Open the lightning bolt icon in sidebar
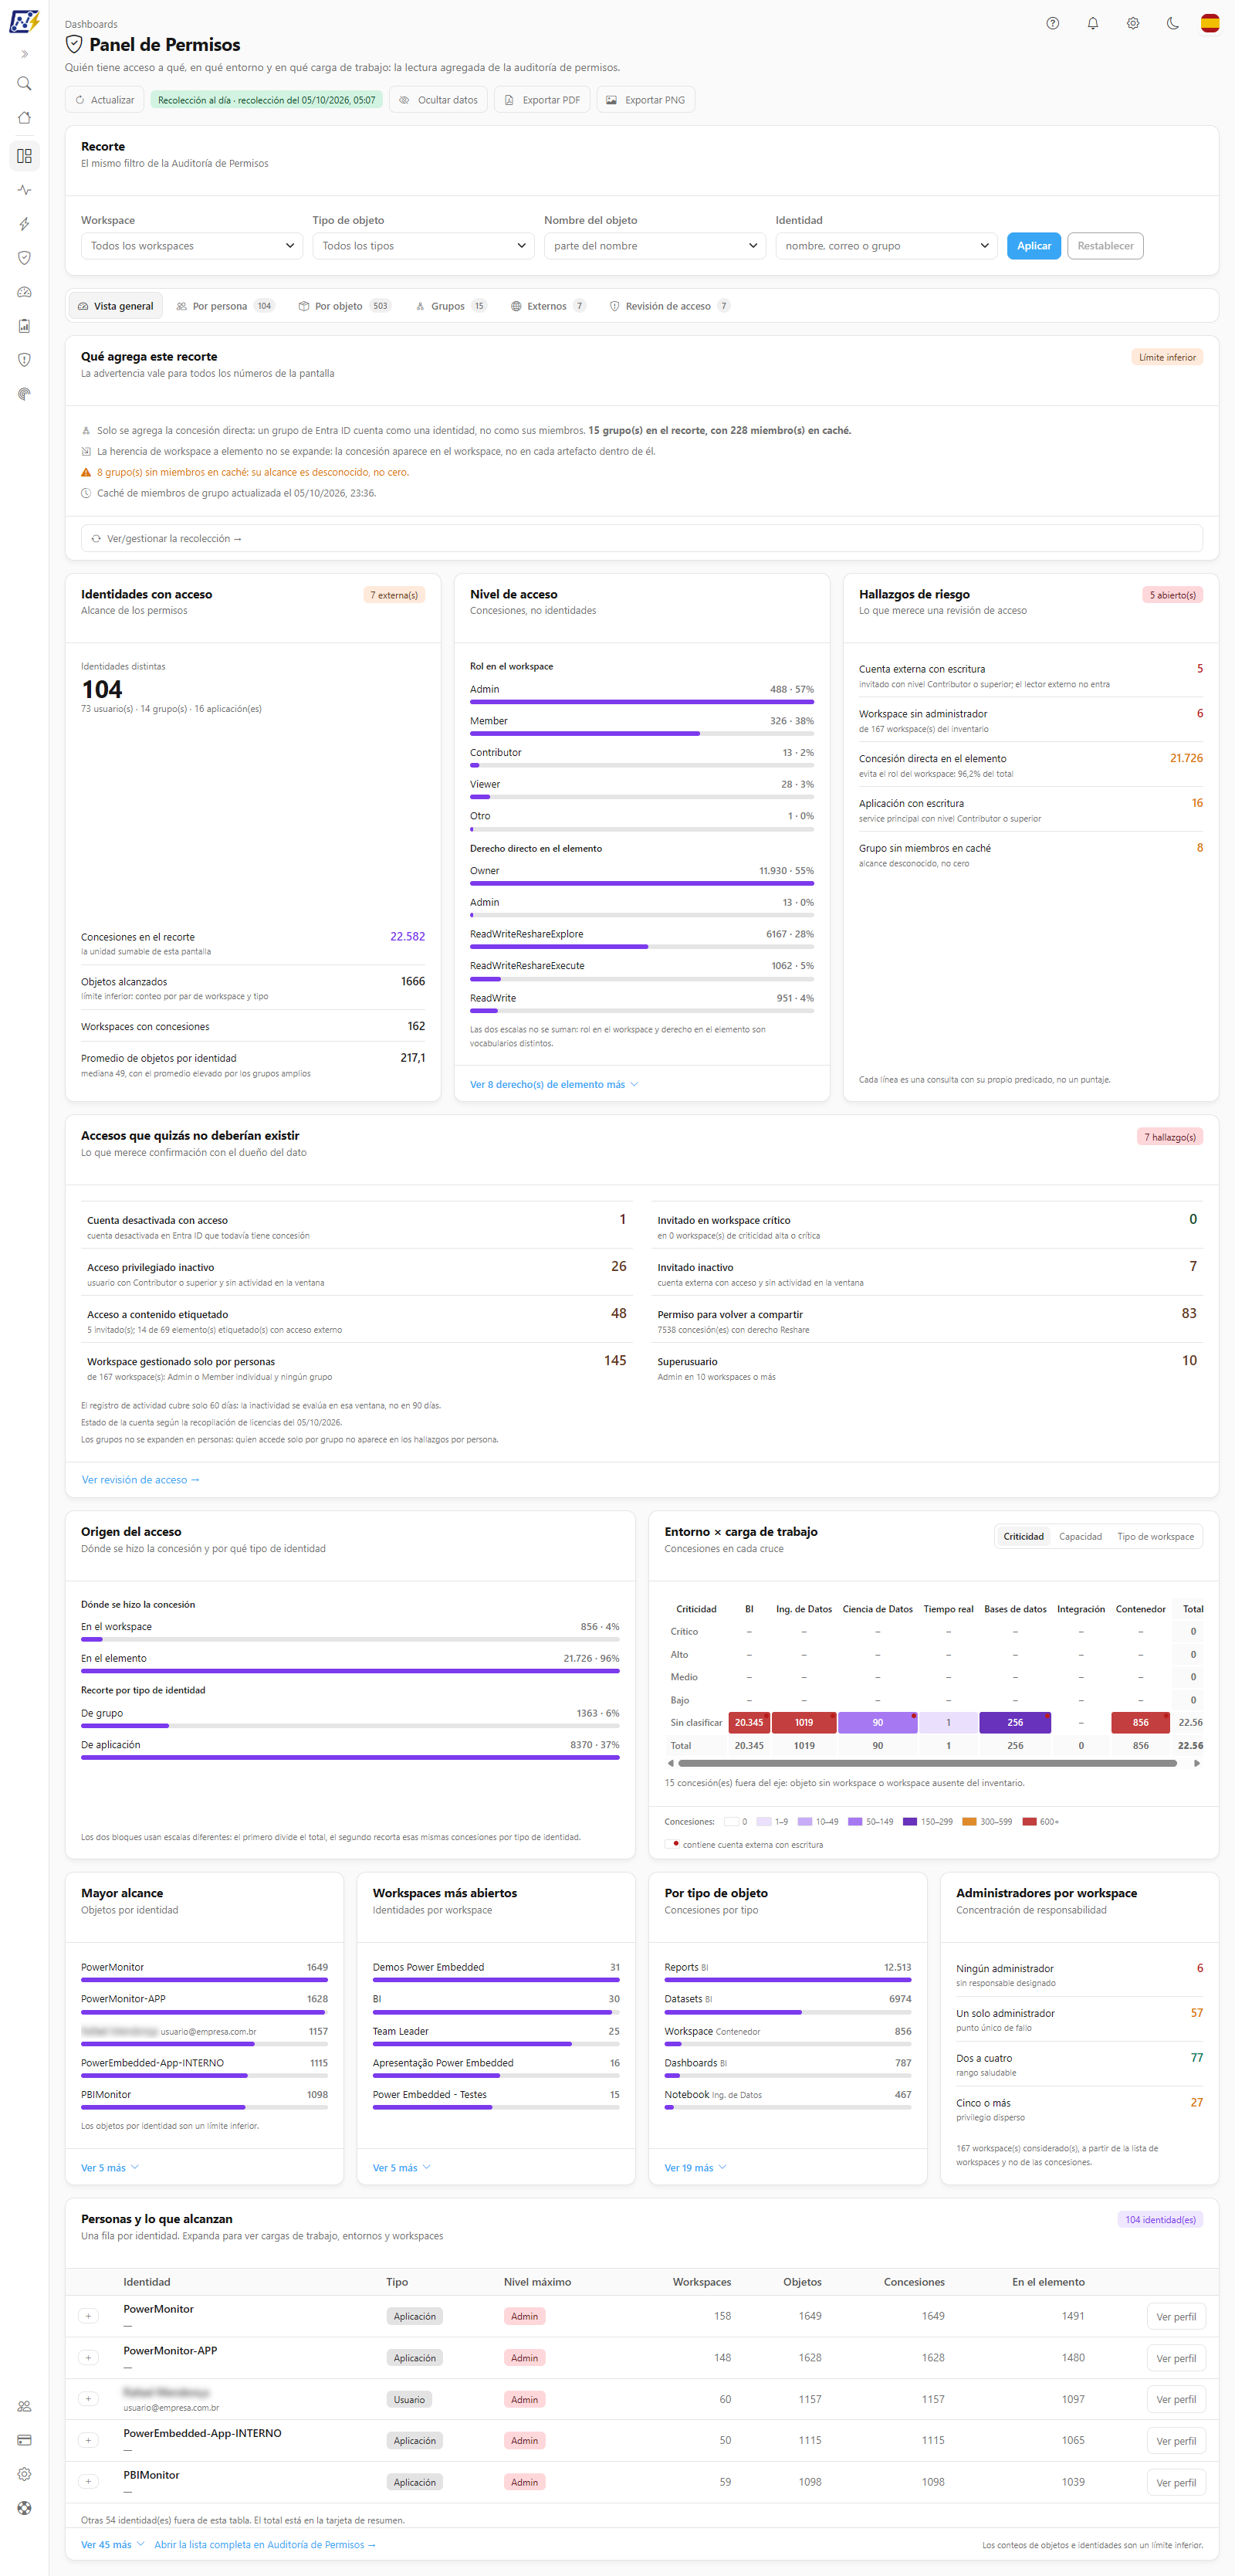Viewport: 1235px width, 2576px height. [x=24, y=224]
